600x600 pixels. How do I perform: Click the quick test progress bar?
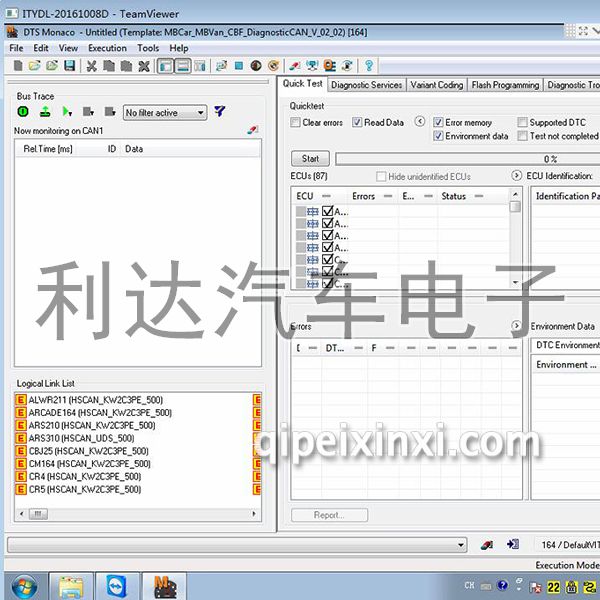pos(467,159)
